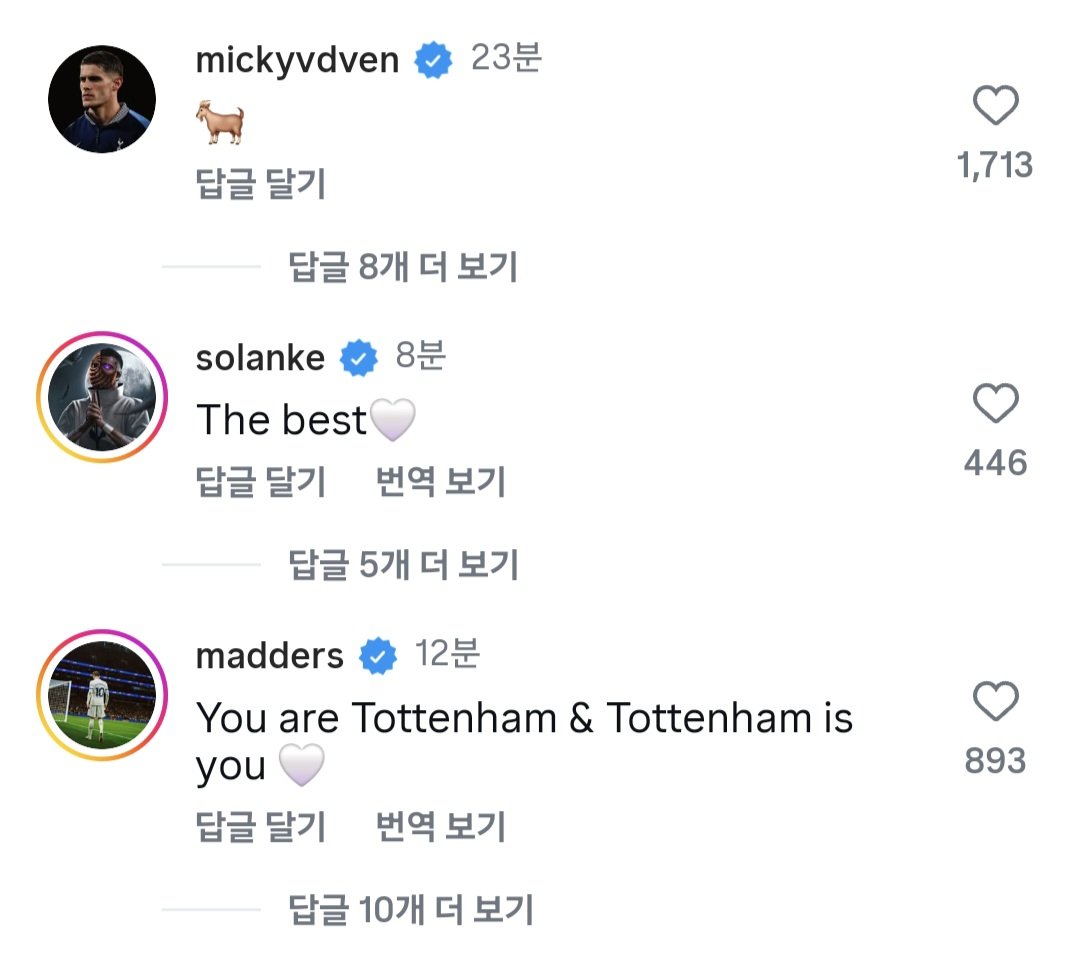Expand 10 more replies under madders
Image resolution: width=1080 pixels, height=957 pixels.
coord(411,910)
